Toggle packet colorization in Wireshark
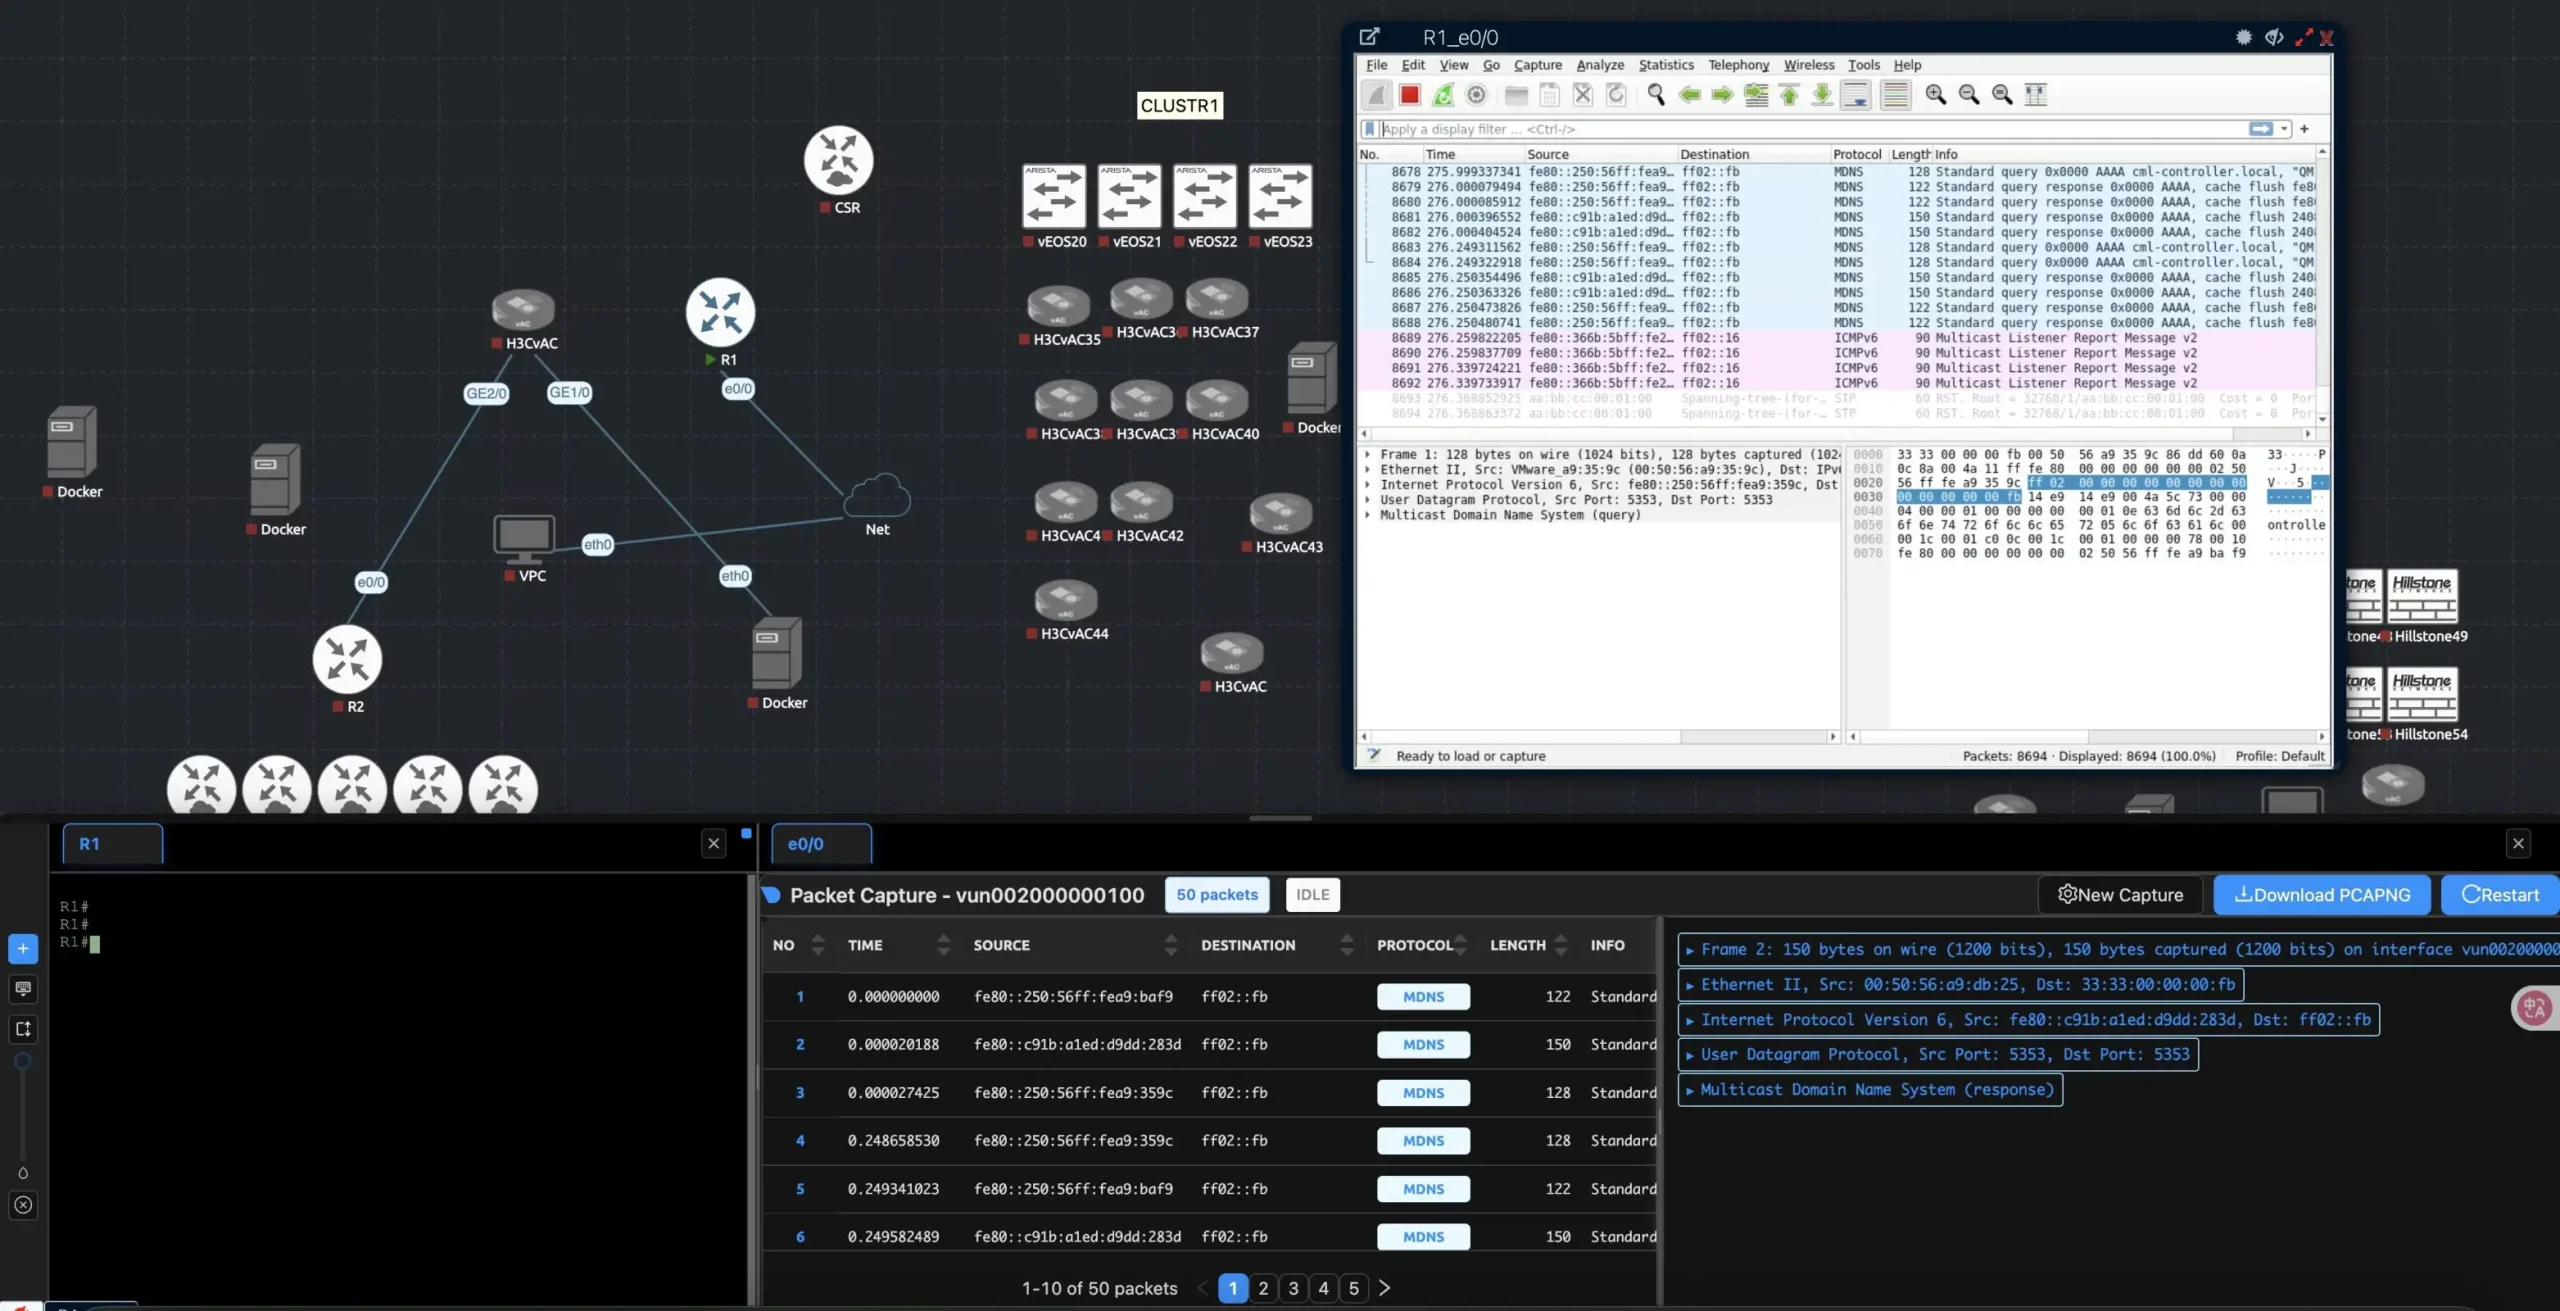The image size is (2560, 1311). coord(1895,95)
